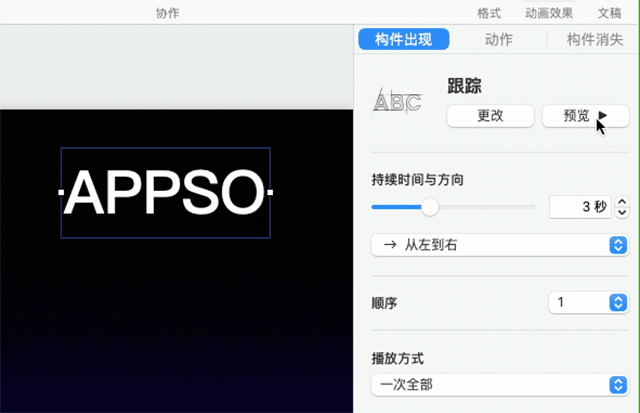
Task: Click the 更改 change effect button
Action: click(490, 116)
